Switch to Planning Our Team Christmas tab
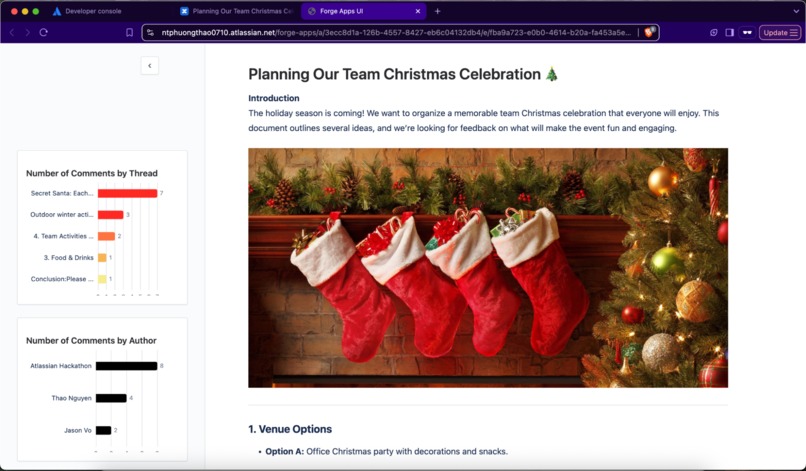Screen dimensions: 806x471 pyautogui.click(x=237, y=11)
